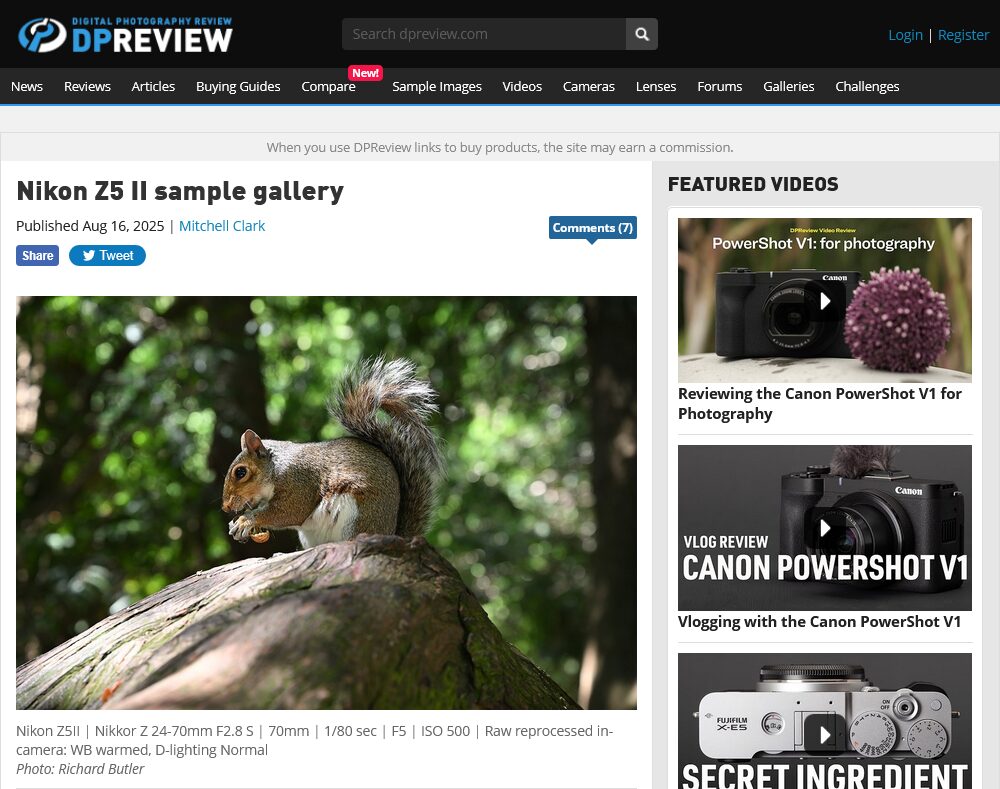Click the affiliate commission disclosure text

(x=500, y=147)
